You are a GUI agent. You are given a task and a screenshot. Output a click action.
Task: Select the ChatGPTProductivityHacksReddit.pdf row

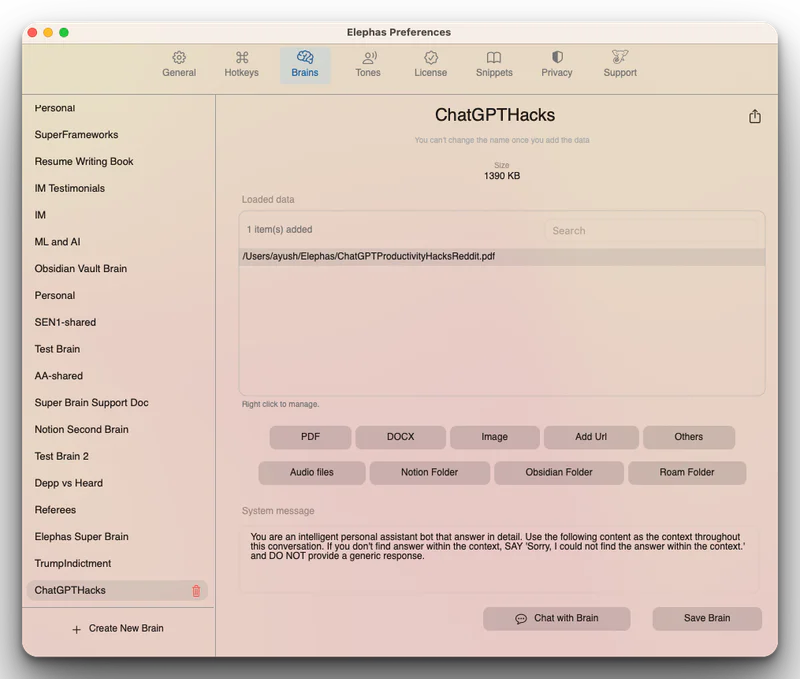pyautogui.click(x=502, y=256)
